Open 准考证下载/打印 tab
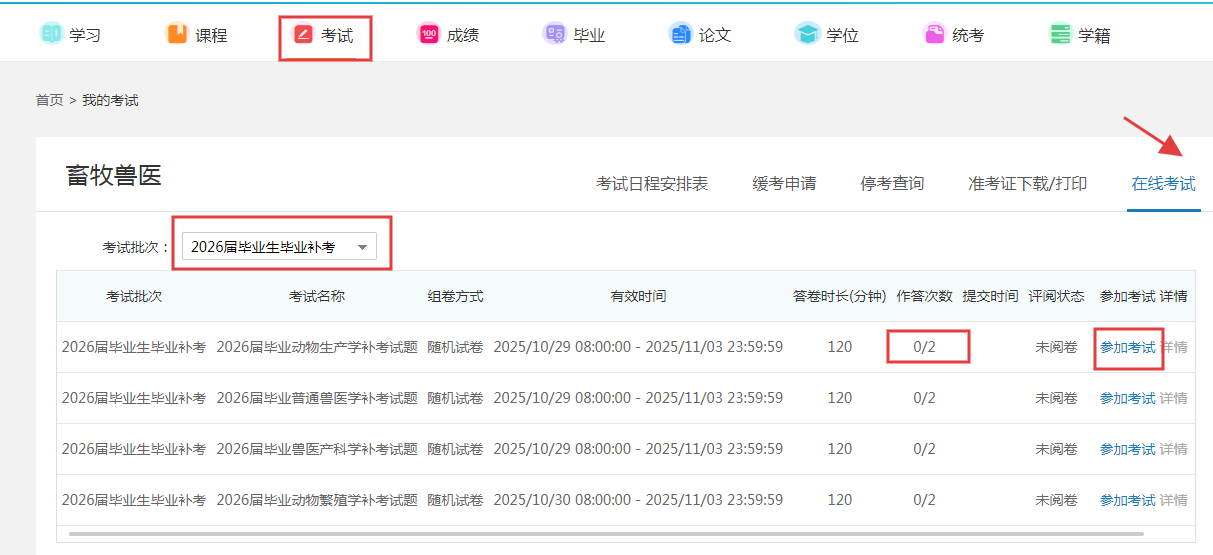1213x555 pixels. [x=1027, y=184]
